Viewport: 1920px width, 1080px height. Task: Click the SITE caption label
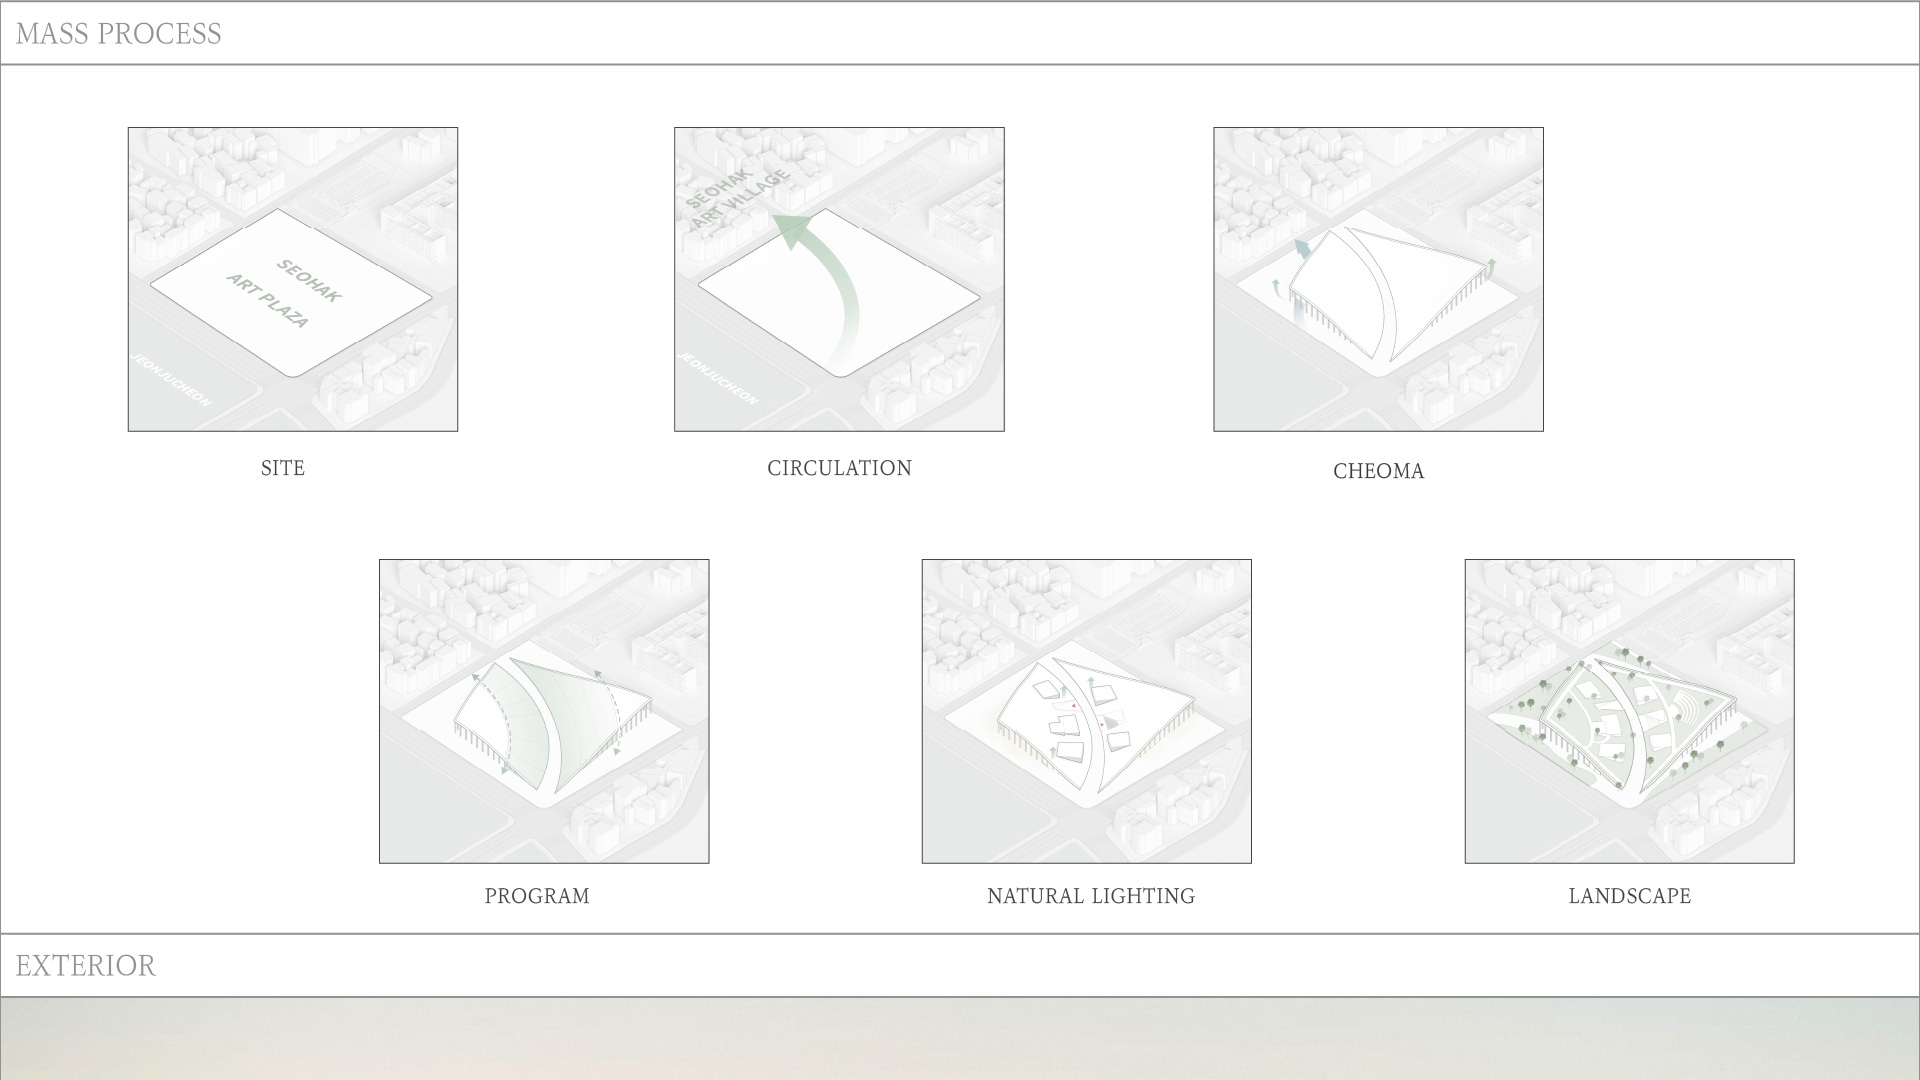[x=283, y=468]
